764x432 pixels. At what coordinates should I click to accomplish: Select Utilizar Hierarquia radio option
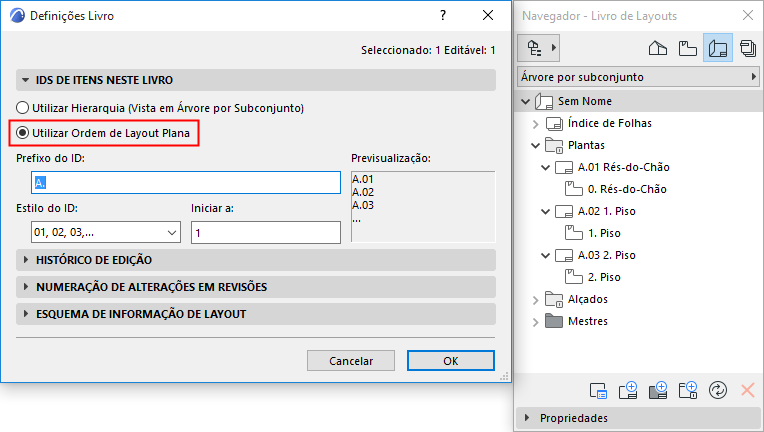click(x=23, y=108)
